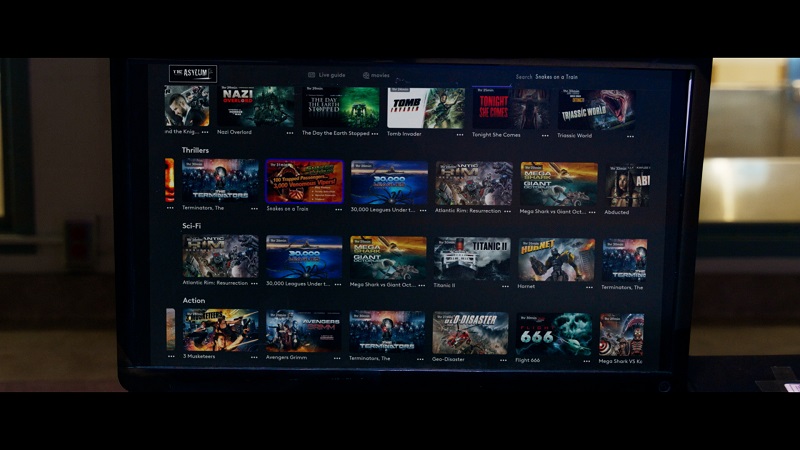Open more options for Mega Shark in Thrillers
Viewport: 800px width, 450px height.
(592, 212)
